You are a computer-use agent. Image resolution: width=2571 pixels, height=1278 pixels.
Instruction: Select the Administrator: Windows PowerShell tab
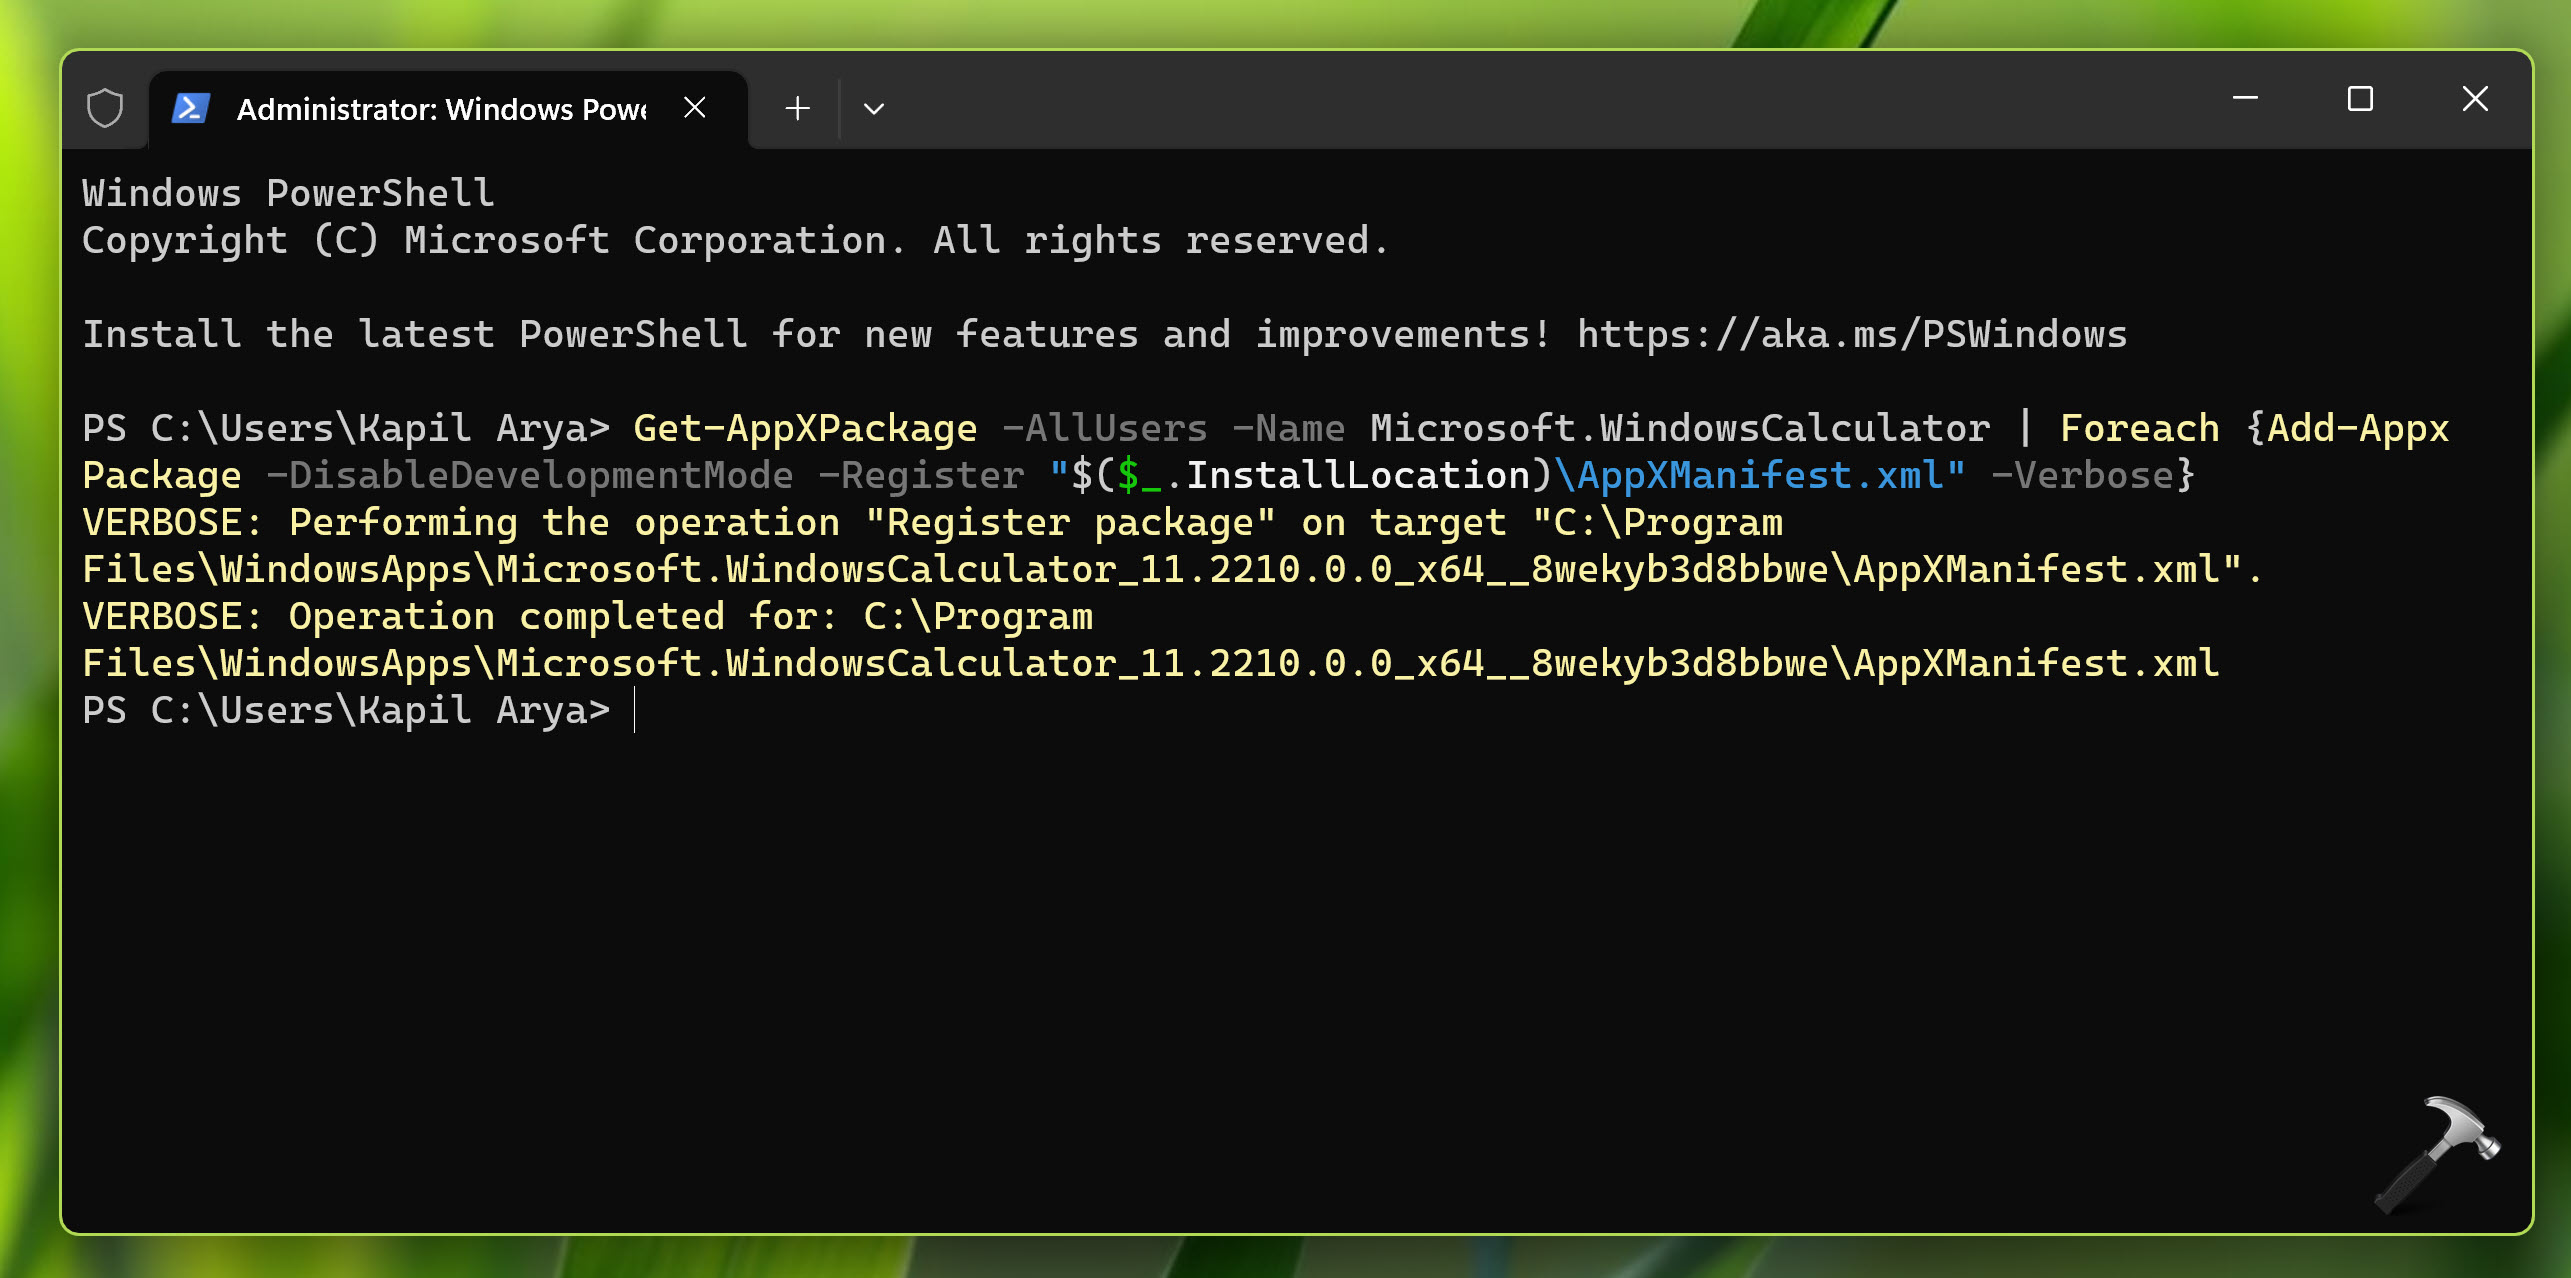(x=441, y=109)
